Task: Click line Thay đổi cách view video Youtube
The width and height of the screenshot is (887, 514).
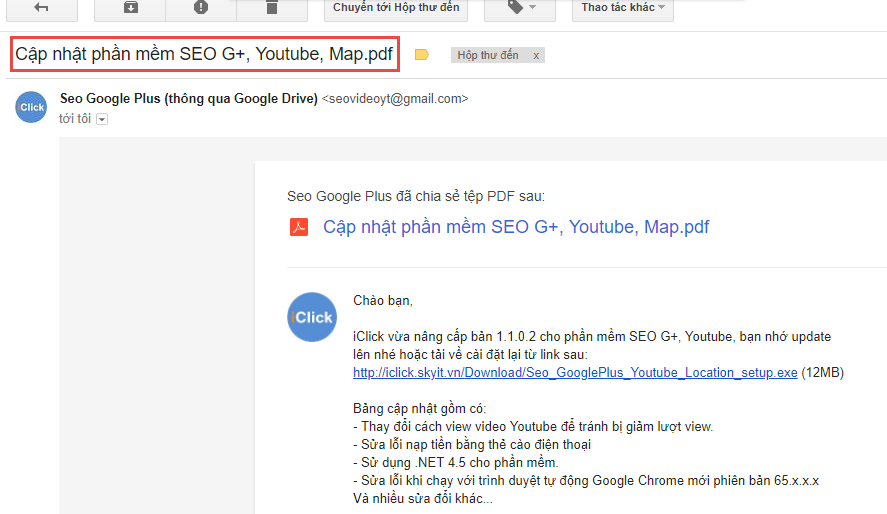Action: click(533, 426)
